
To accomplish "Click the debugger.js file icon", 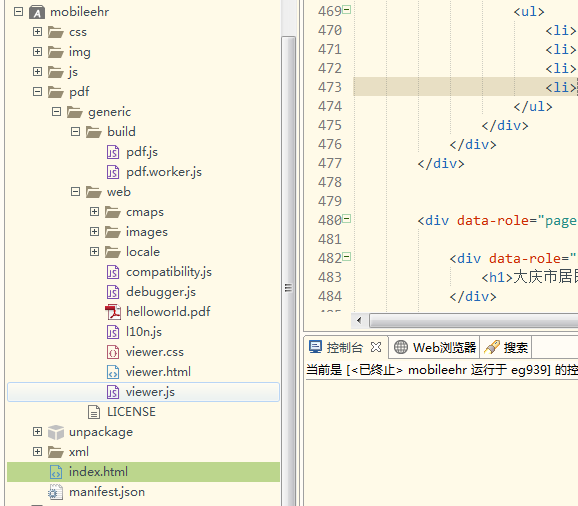I will [x=113, y=292].
